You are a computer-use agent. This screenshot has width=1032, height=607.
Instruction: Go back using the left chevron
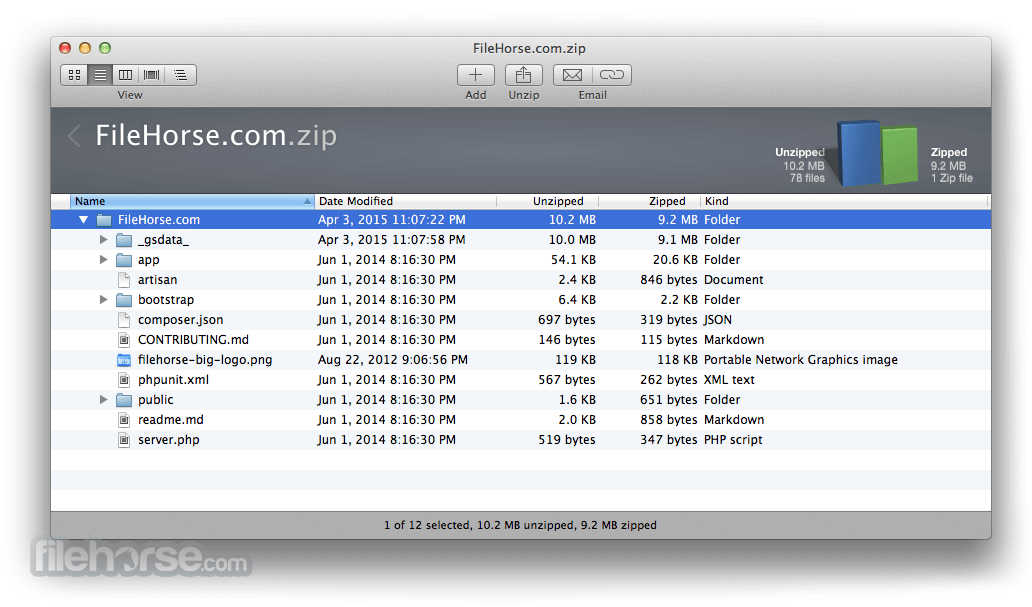(74, 136)
